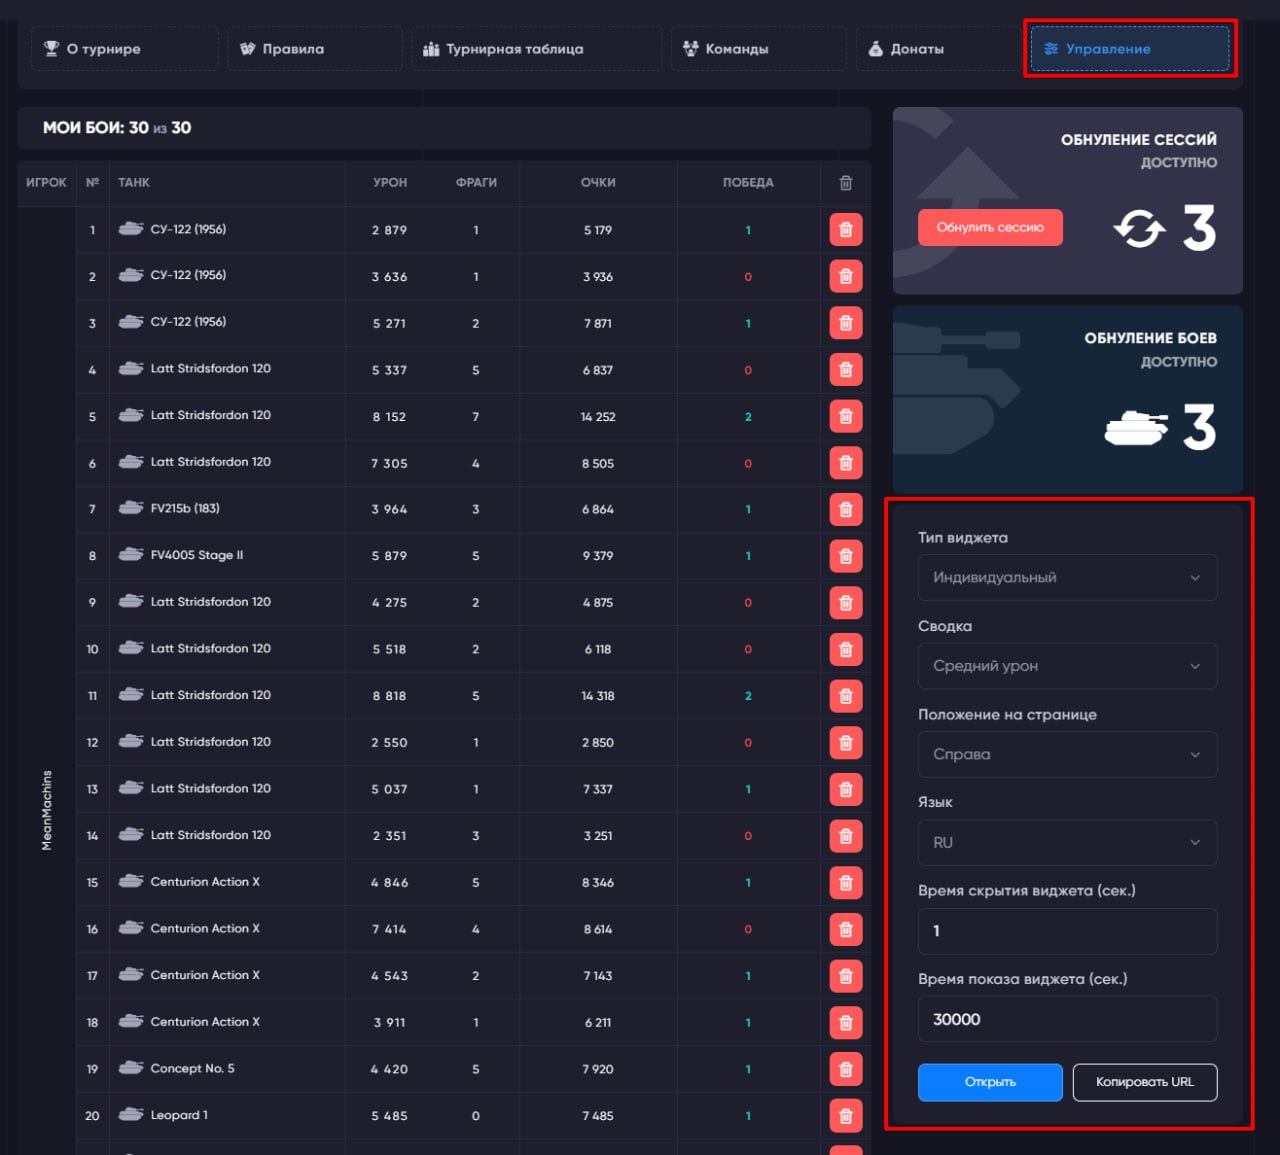
Task: Open the Сводка dropdown showing Средний урон
Action: 1067,666
